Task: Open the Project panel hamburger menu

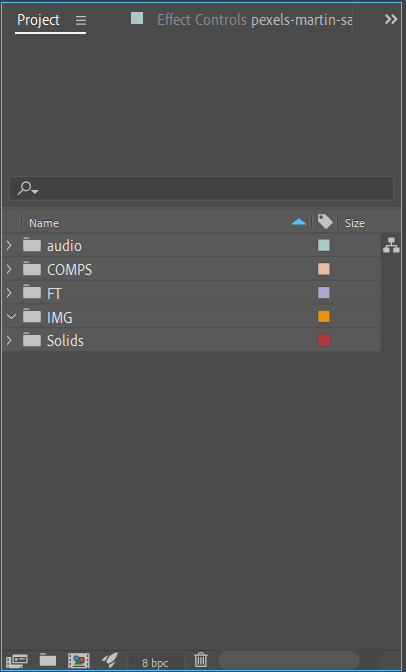Action: [x=81, y=20]
